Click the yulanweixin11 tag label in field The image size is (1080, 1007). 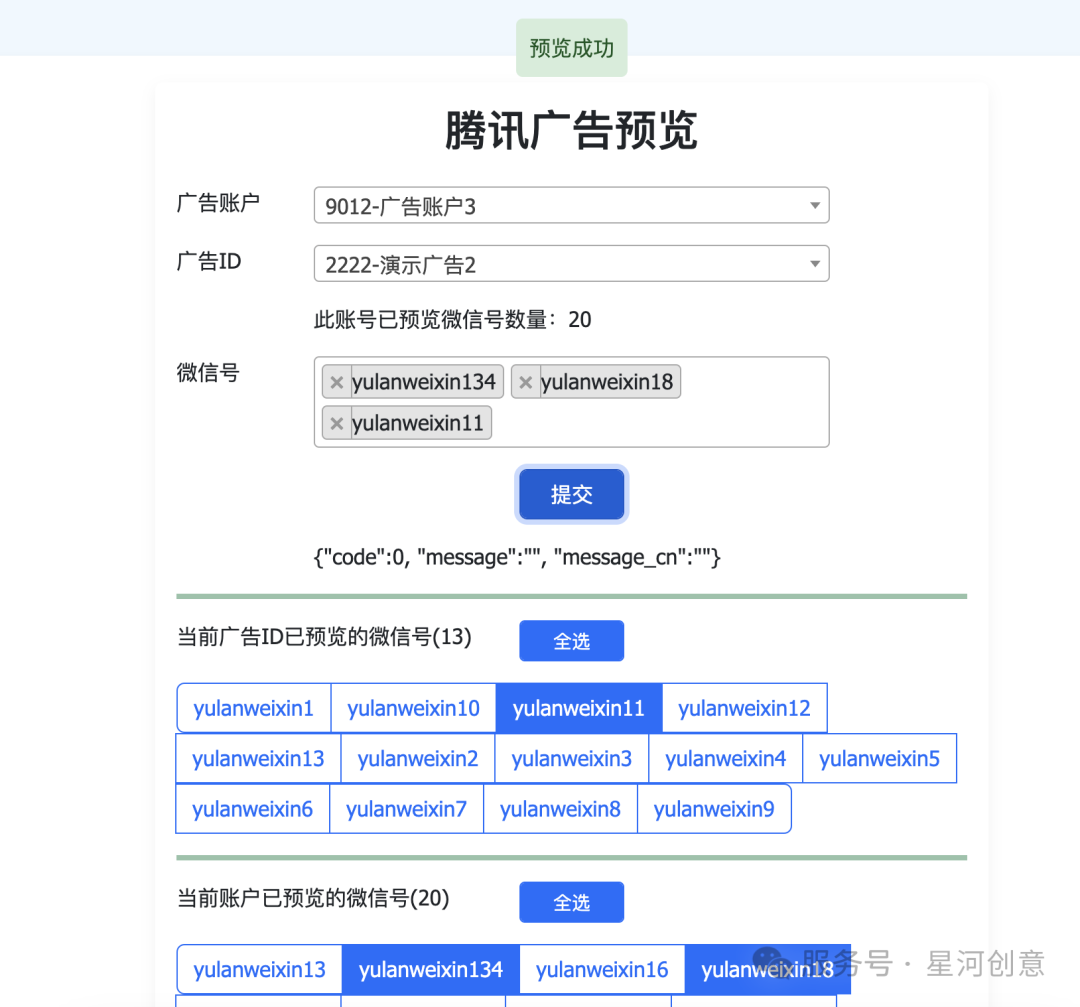point(417,424)
